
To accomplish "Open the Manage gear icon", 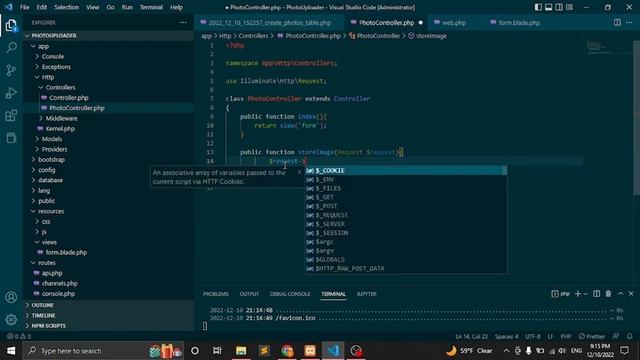I will tap(11, 320).
